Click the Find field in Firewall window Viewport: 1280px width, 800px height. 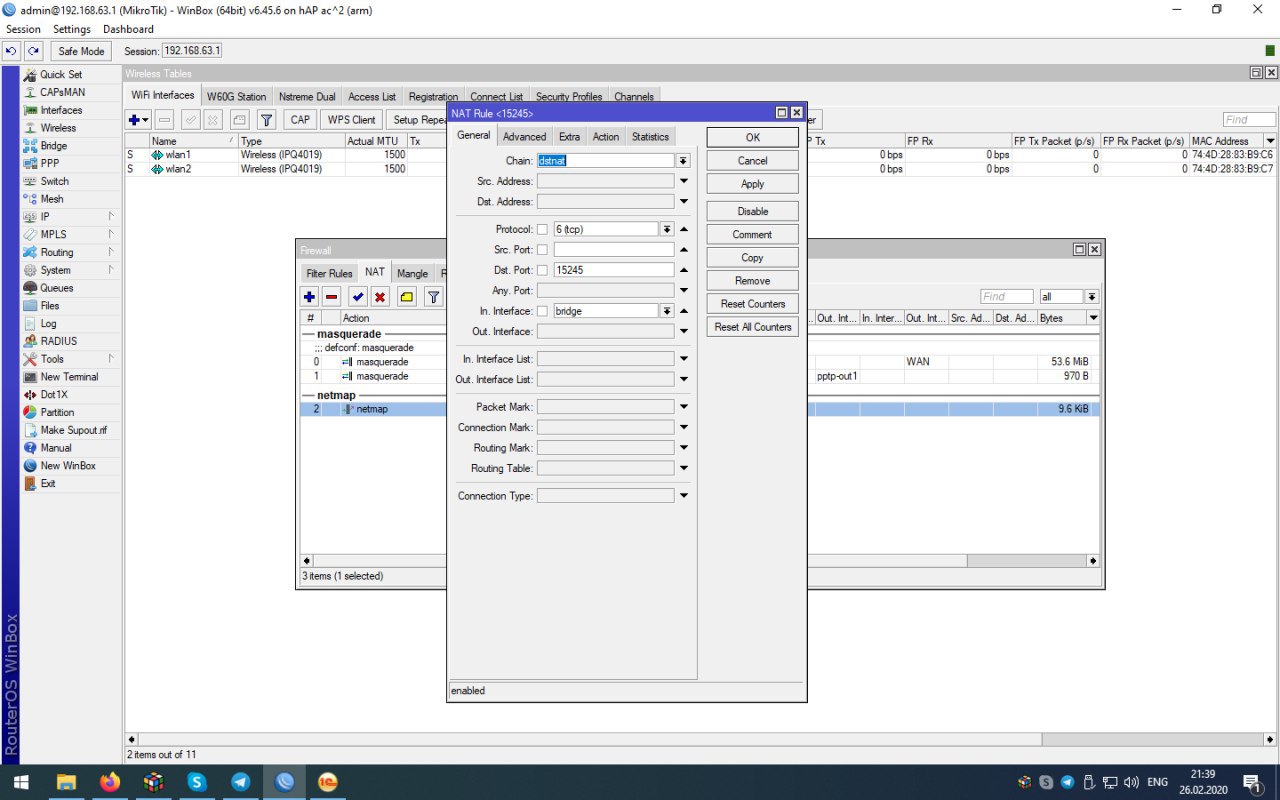click(1006, 297)
